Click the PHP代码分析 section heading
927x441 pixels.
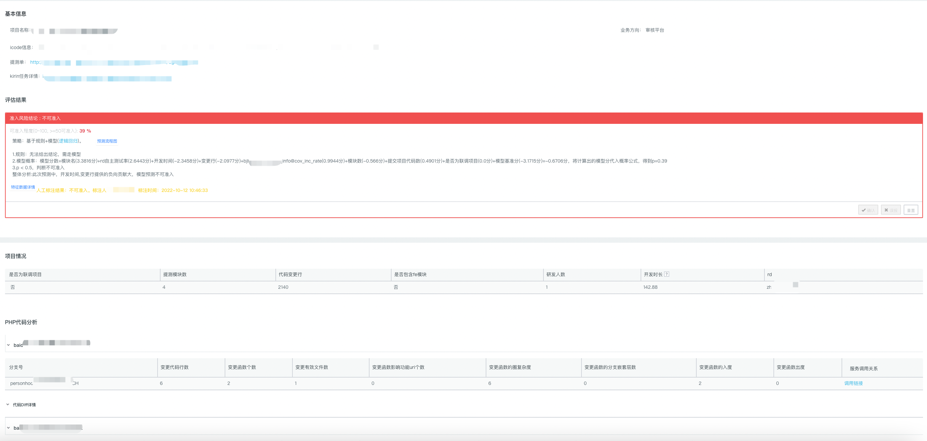click(x=21, y=322)
